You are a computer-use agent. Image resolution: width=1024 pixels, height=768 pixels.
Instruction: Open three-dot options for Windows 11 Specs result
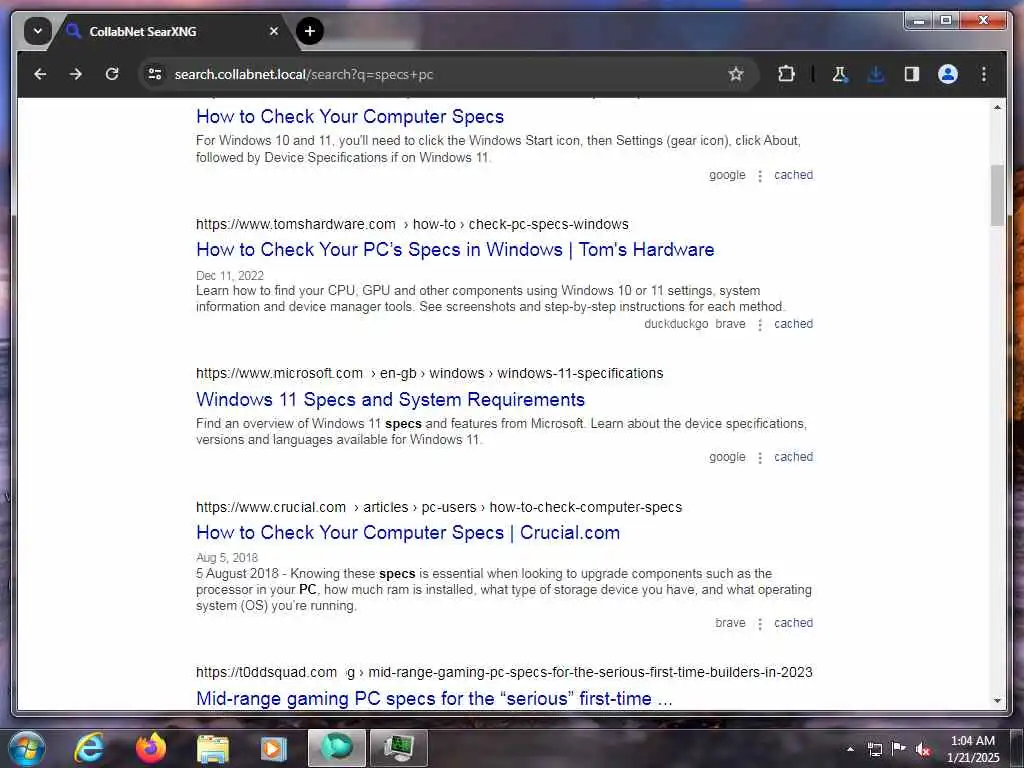pyautogui.click(x=760, y=458)
